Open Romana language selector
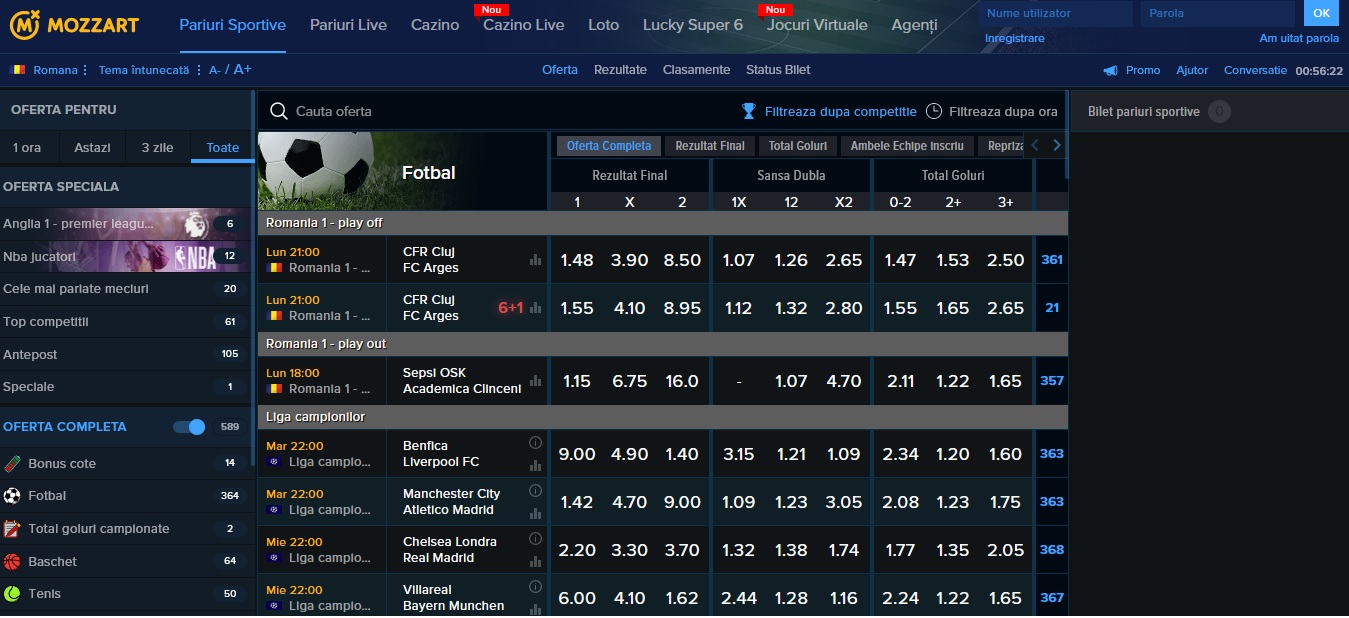 (x=49, y=70)
